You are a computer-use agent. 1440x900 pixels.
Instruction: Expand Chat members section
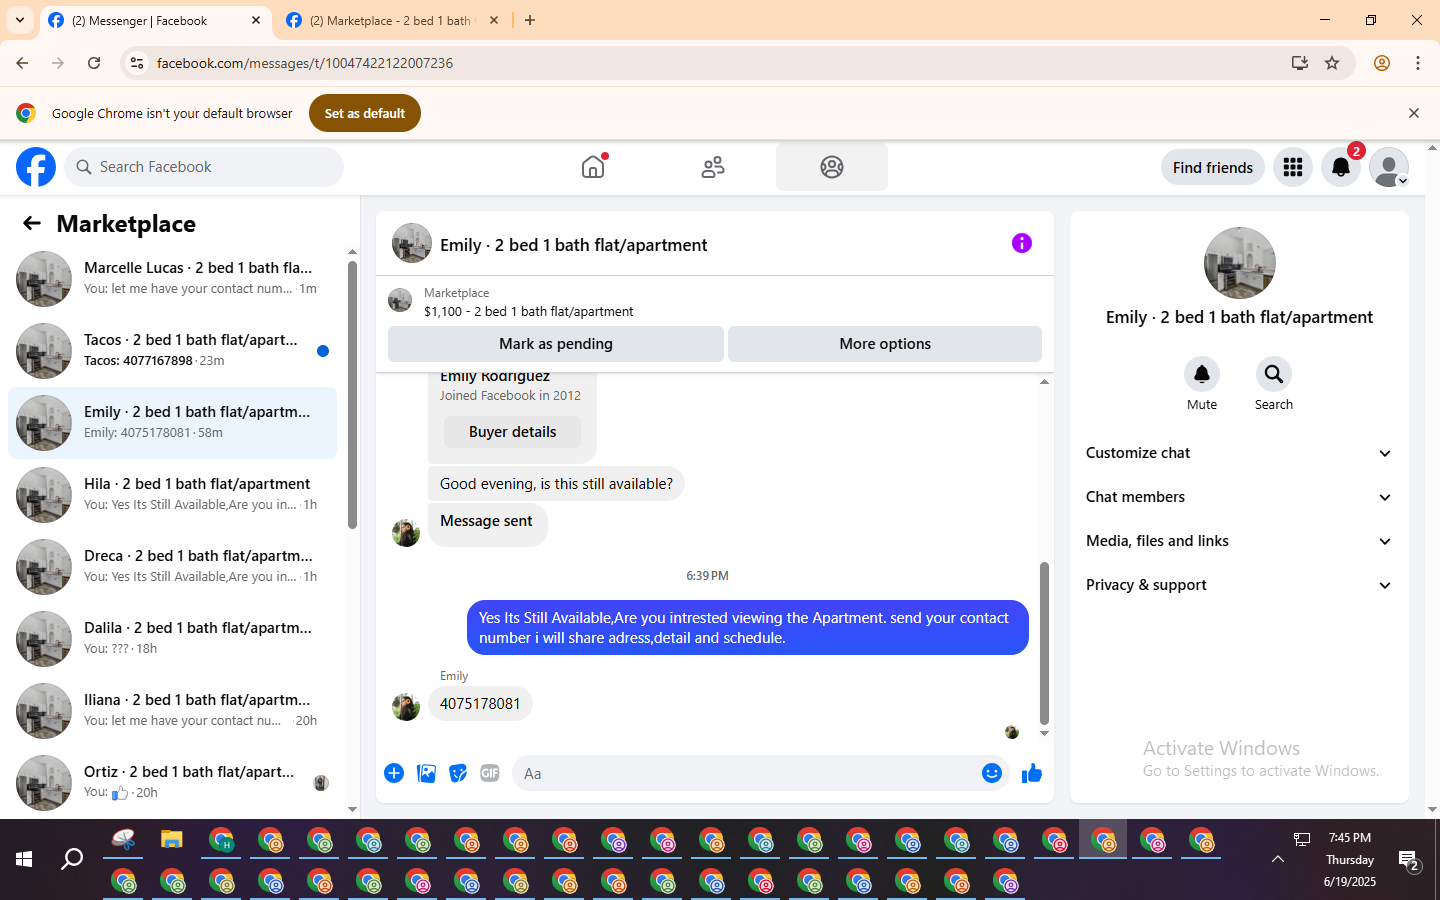click(x=1240, y=497)
